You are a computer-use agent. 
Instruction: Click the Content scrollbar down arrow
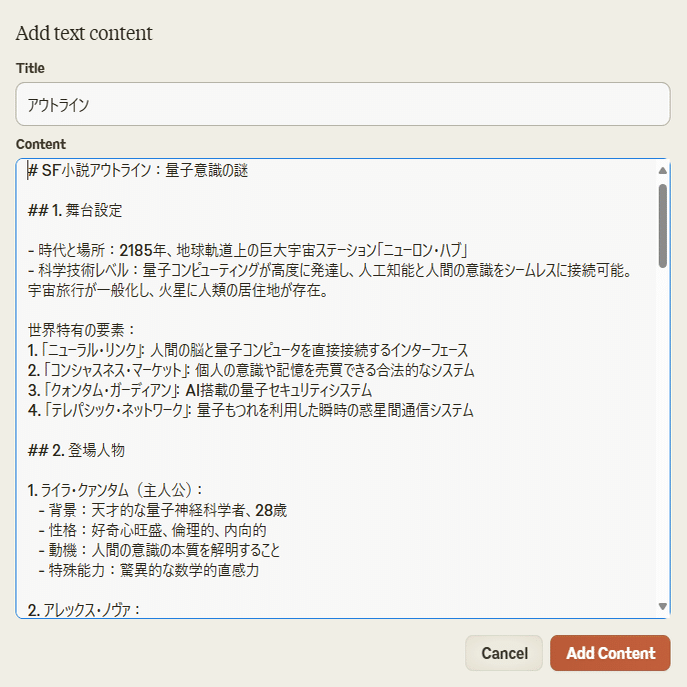[x=662, y=606]
